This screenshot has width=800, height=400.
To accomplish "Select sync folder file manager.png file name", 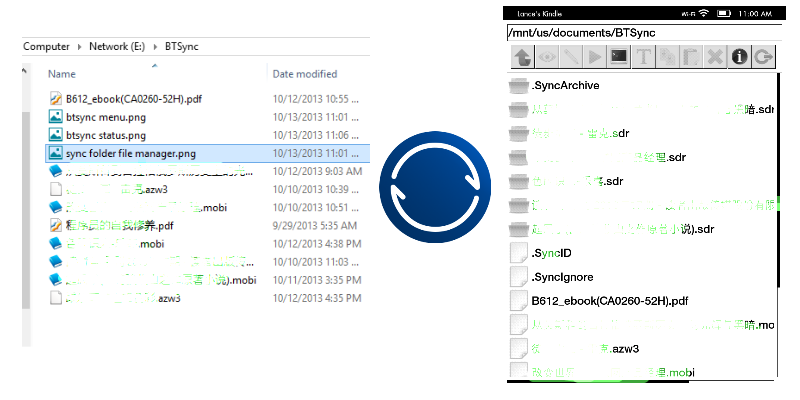I will click(131, 153).
